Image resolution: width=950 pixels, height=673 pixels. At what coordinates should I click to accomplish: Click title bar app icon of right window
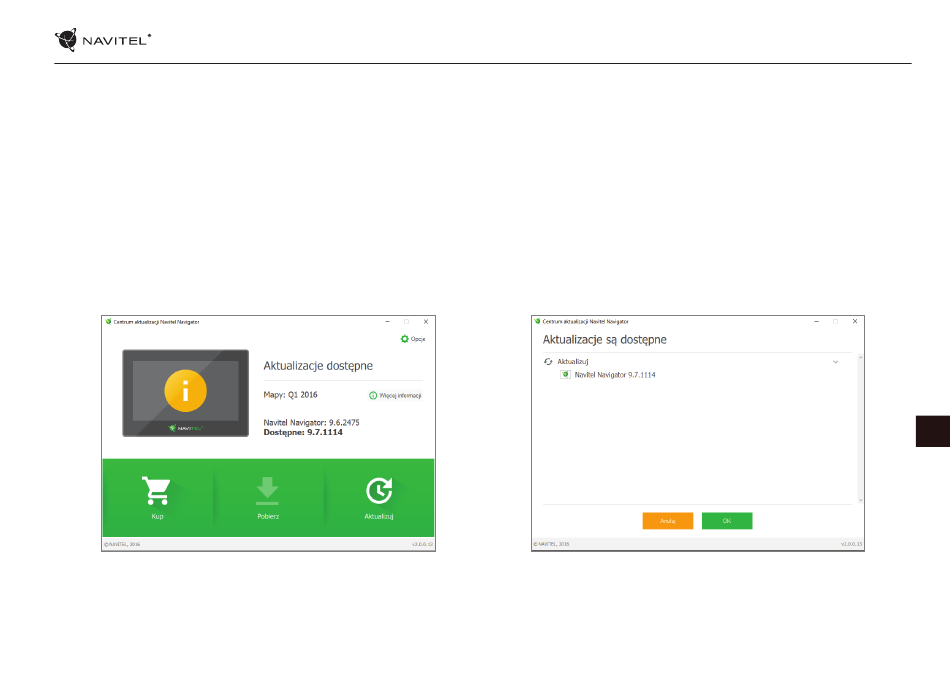click(537, 321)
